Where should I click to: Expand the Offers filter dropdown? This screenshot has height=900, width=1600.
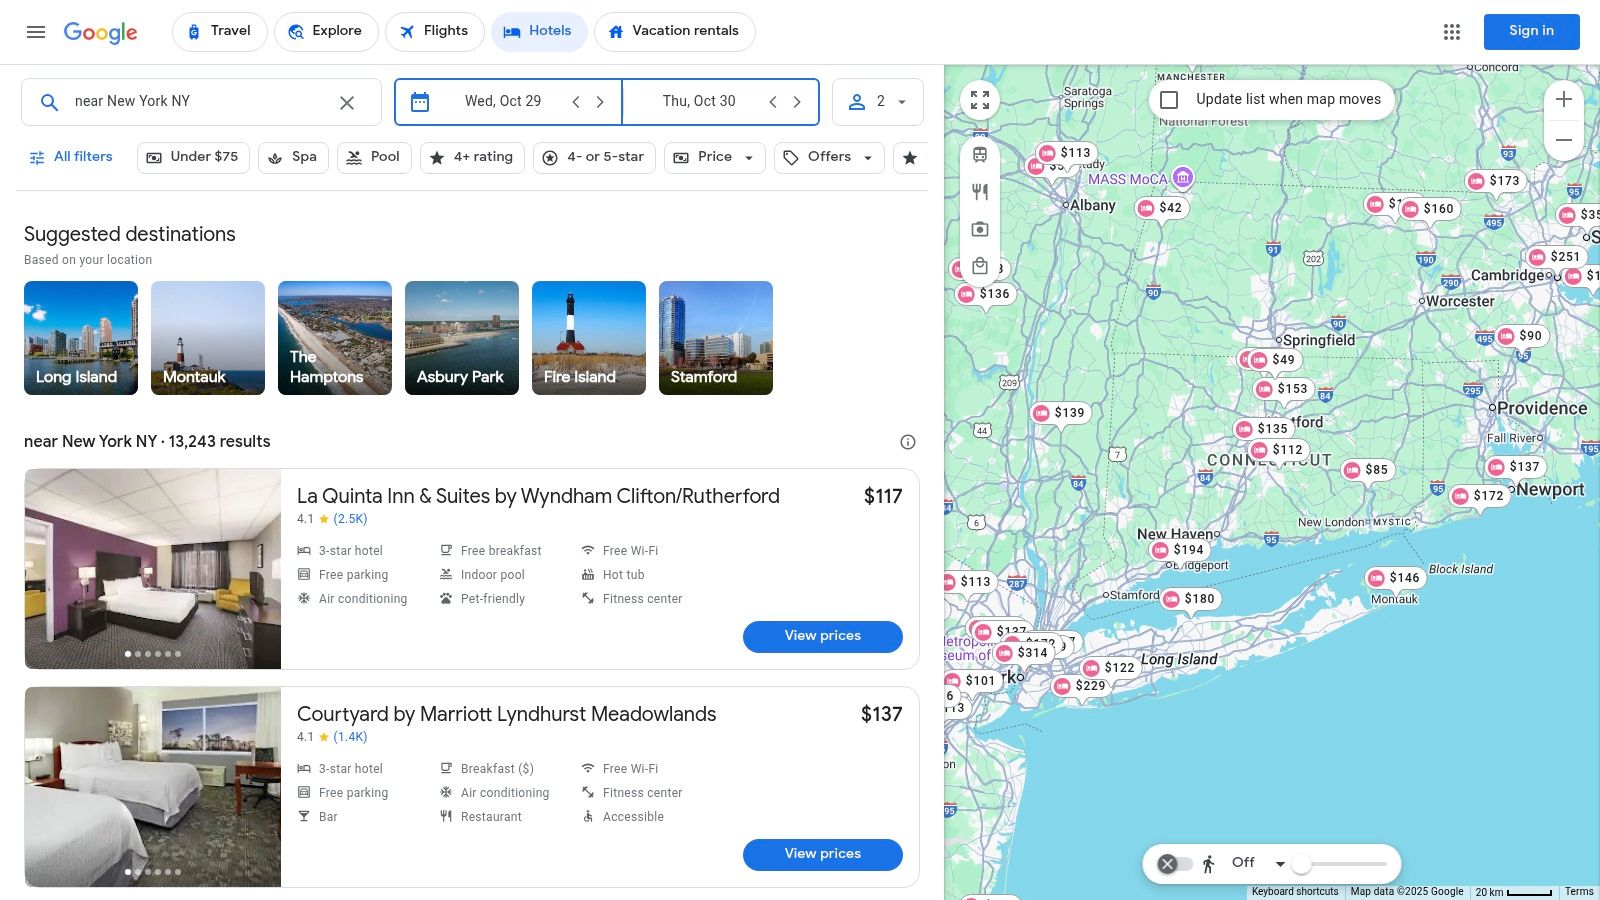tap(829, 157)
